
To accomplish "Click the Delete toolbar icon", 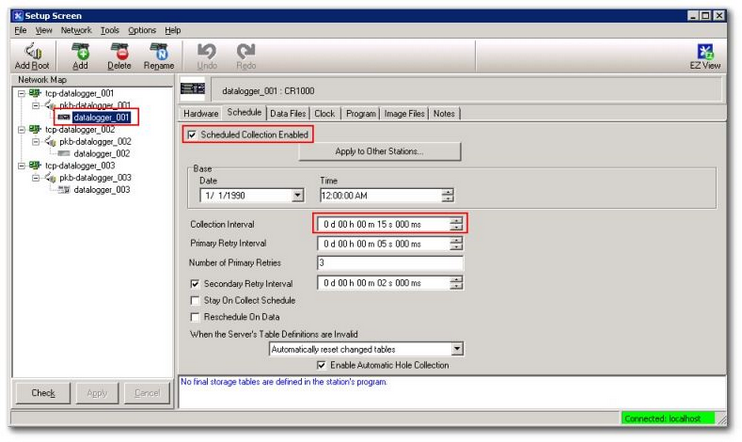I will click(119, 51).
